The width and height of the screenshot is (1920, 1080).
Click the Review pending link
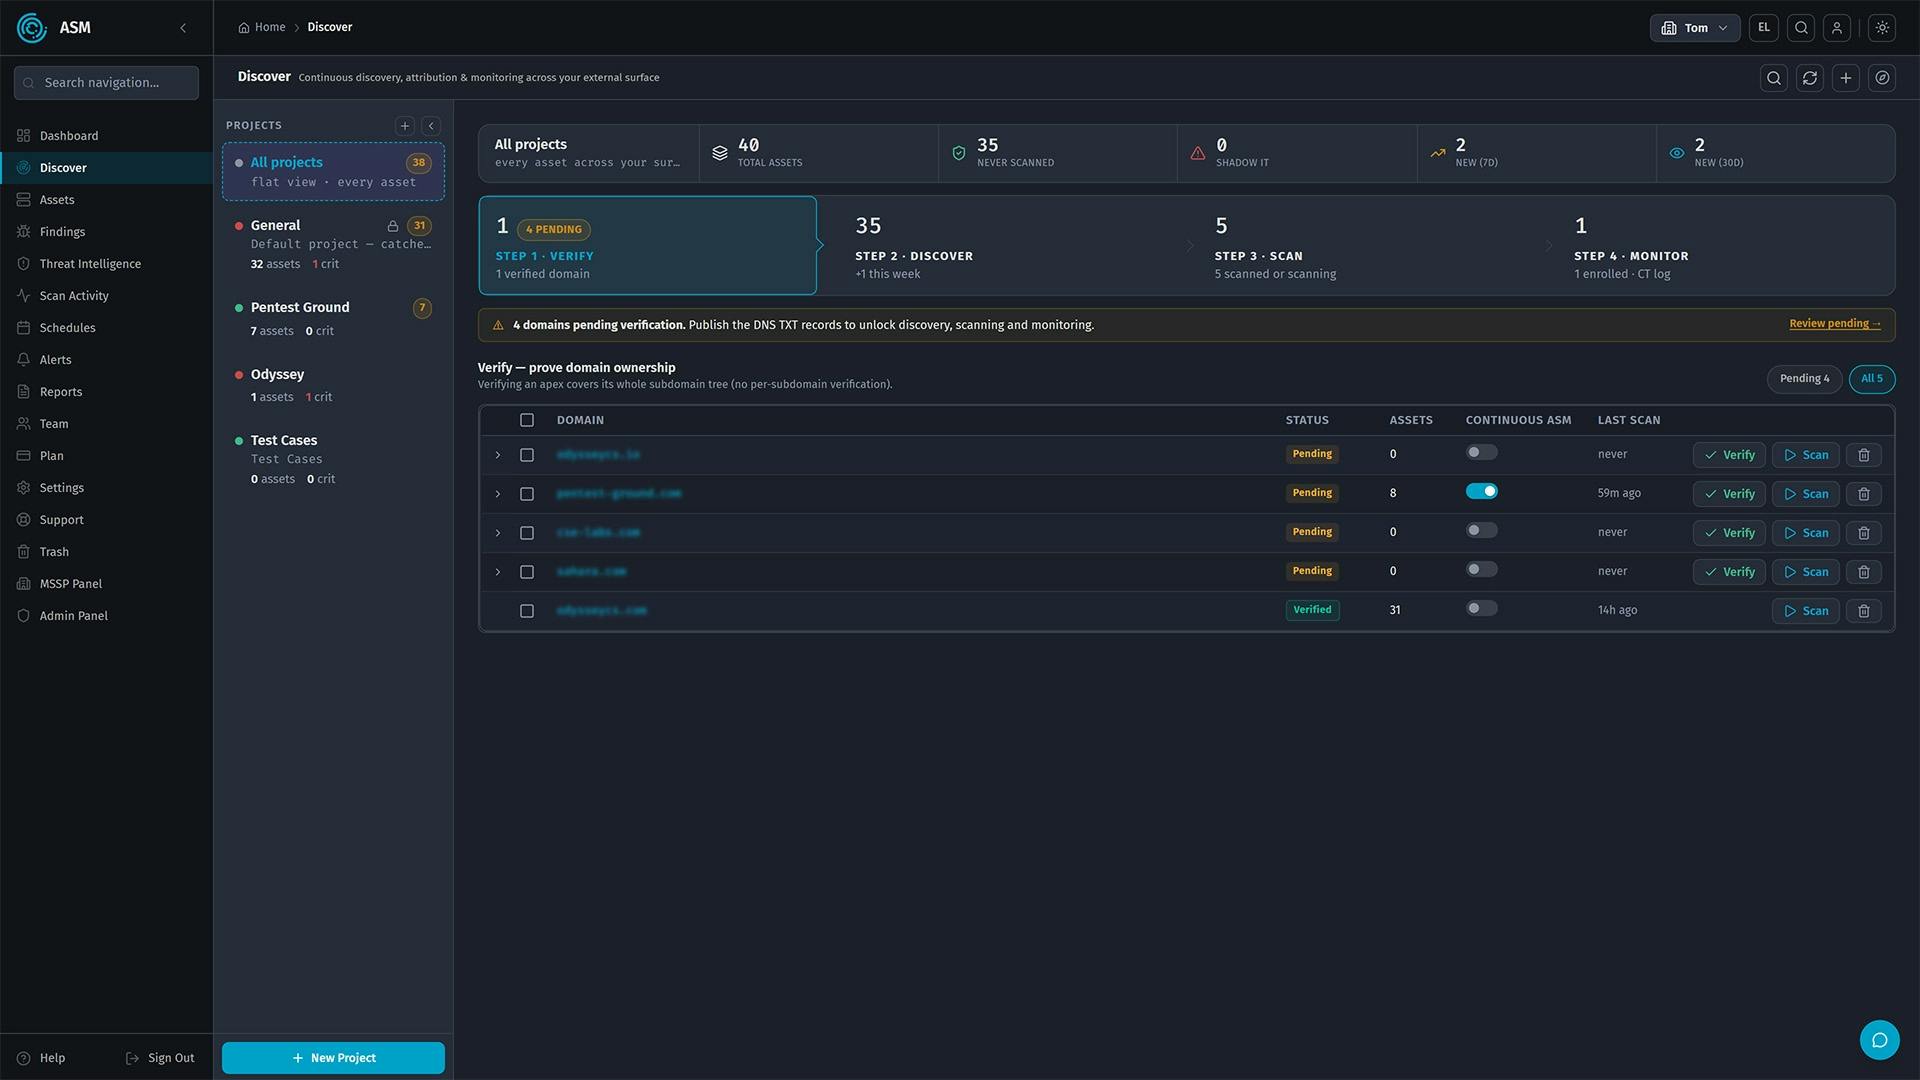(1834, 324)
